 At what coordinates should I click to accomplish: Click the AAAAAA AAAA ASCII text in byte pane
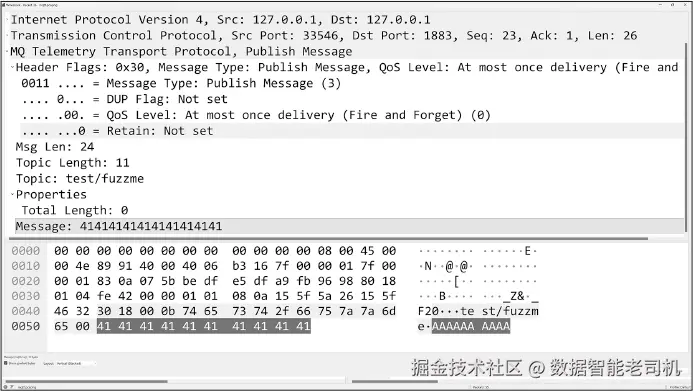pyautogui.click(x=471, y=326)
